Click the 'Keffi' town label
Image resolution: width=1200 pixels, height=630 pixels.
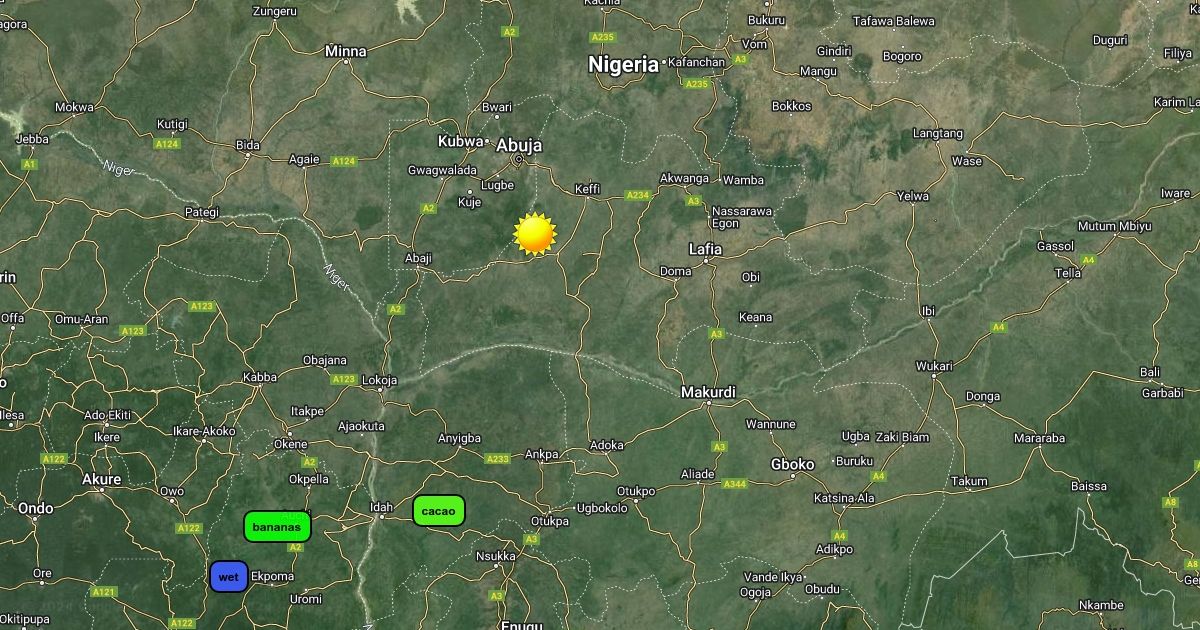tap(588, 189)
